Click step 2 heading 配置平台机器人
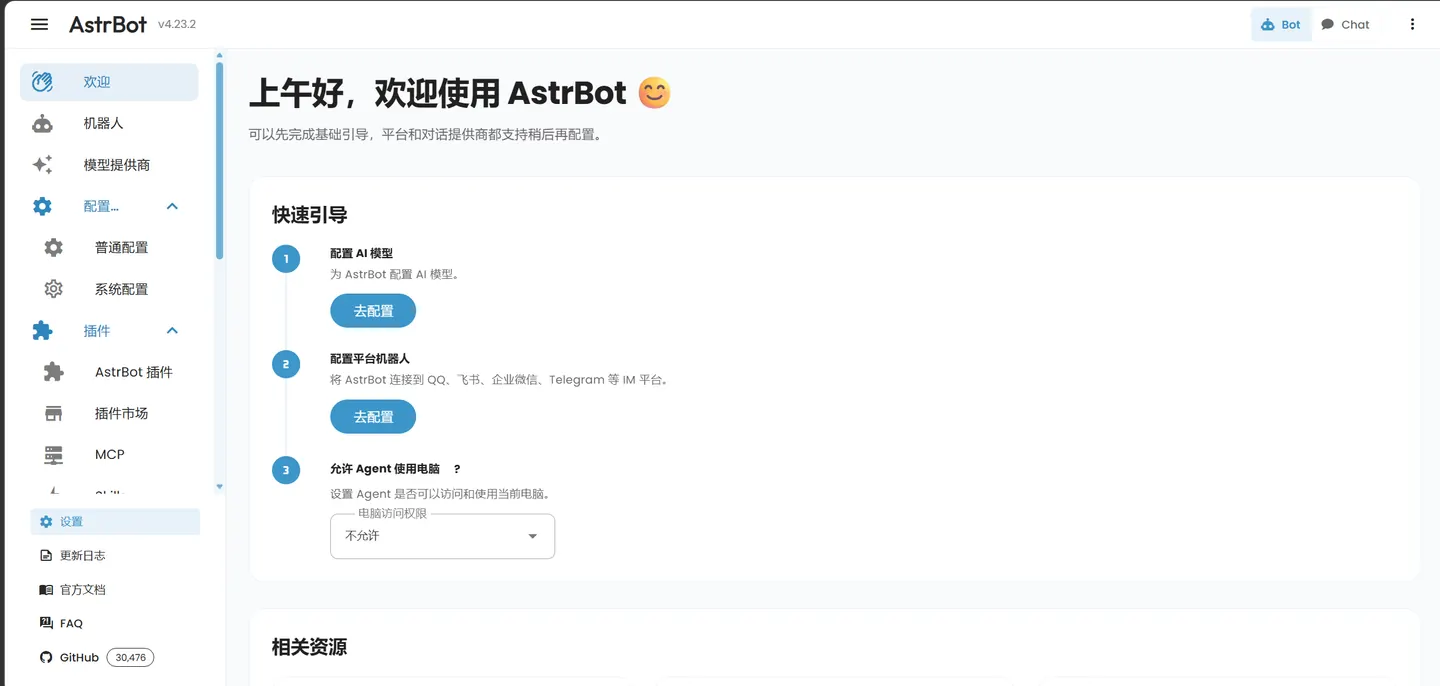1440x686 pixels. pos(370,359)
